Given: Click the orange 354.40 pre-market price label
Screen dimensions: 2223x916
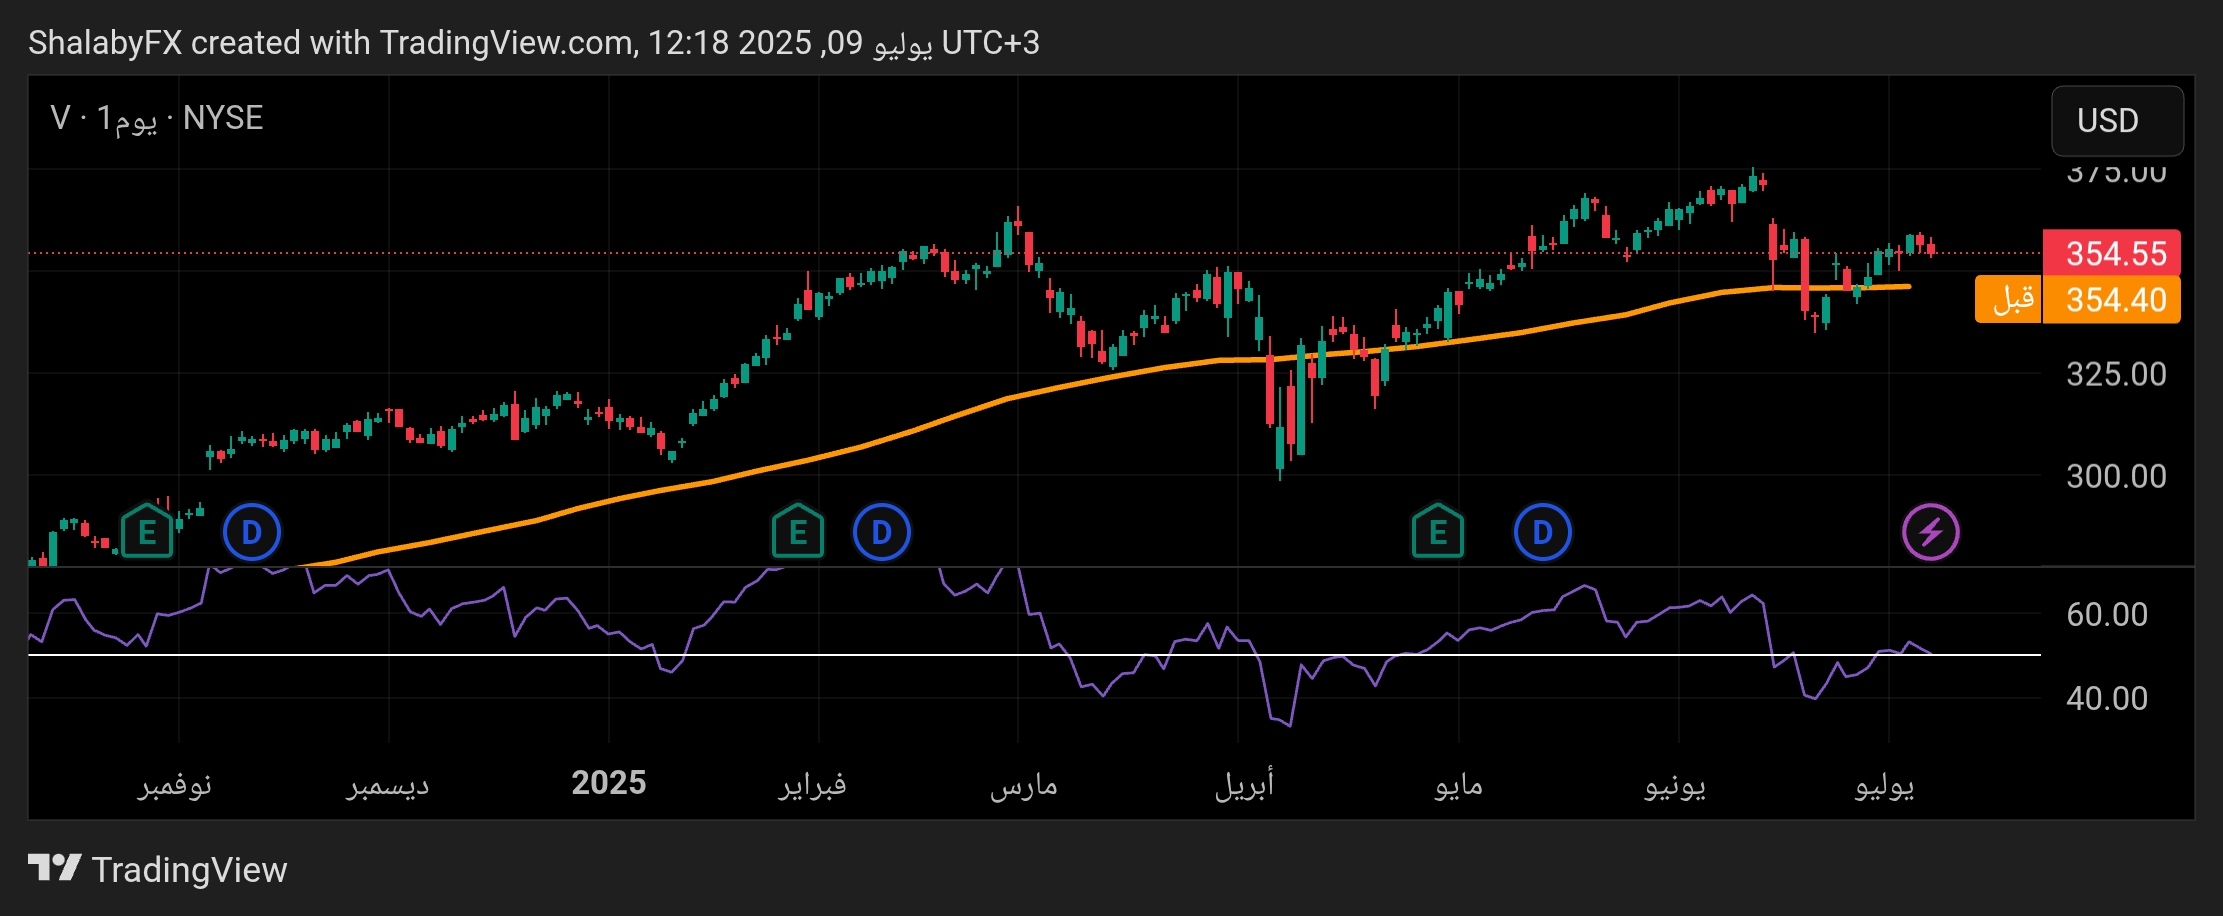Looking at the screenshot, I should [x=2111, y=300].
